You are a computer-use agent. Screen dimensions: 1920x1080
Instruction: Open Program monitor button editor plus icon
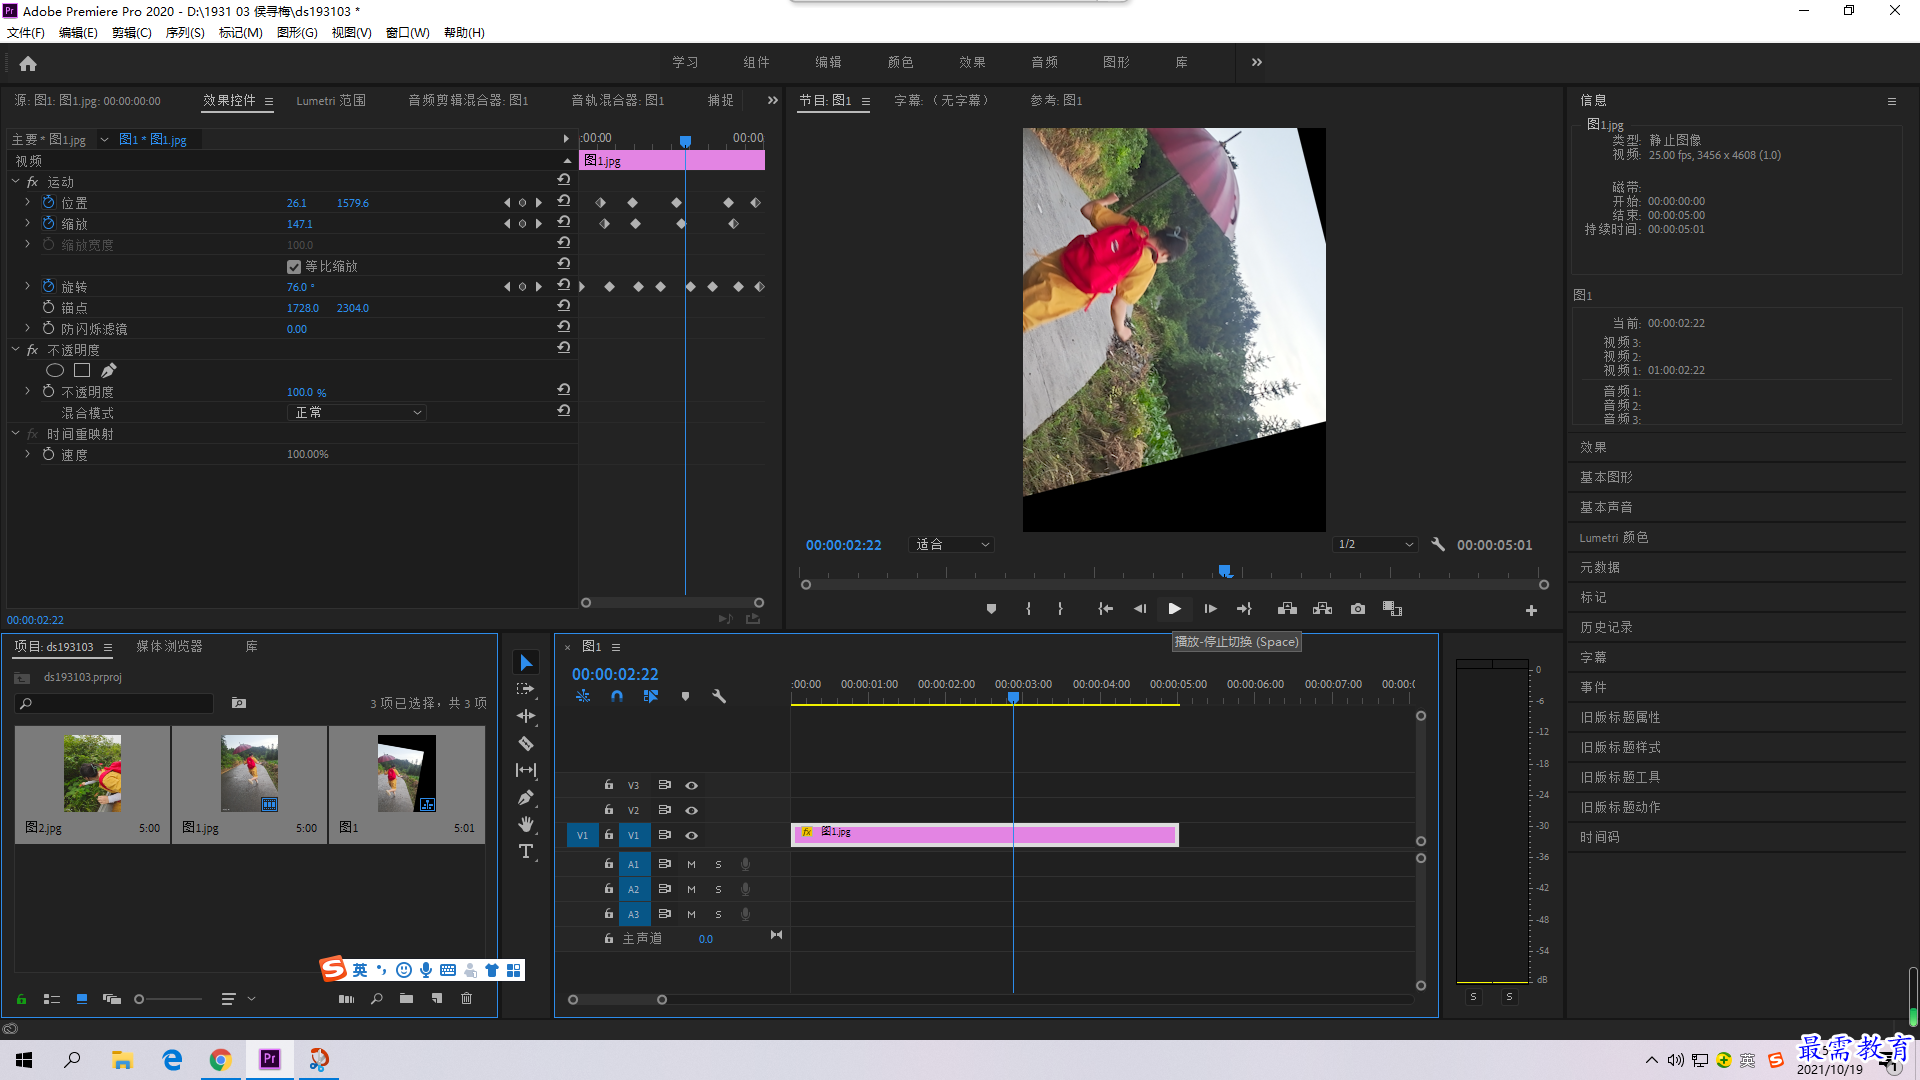(x=1531, y=610)
